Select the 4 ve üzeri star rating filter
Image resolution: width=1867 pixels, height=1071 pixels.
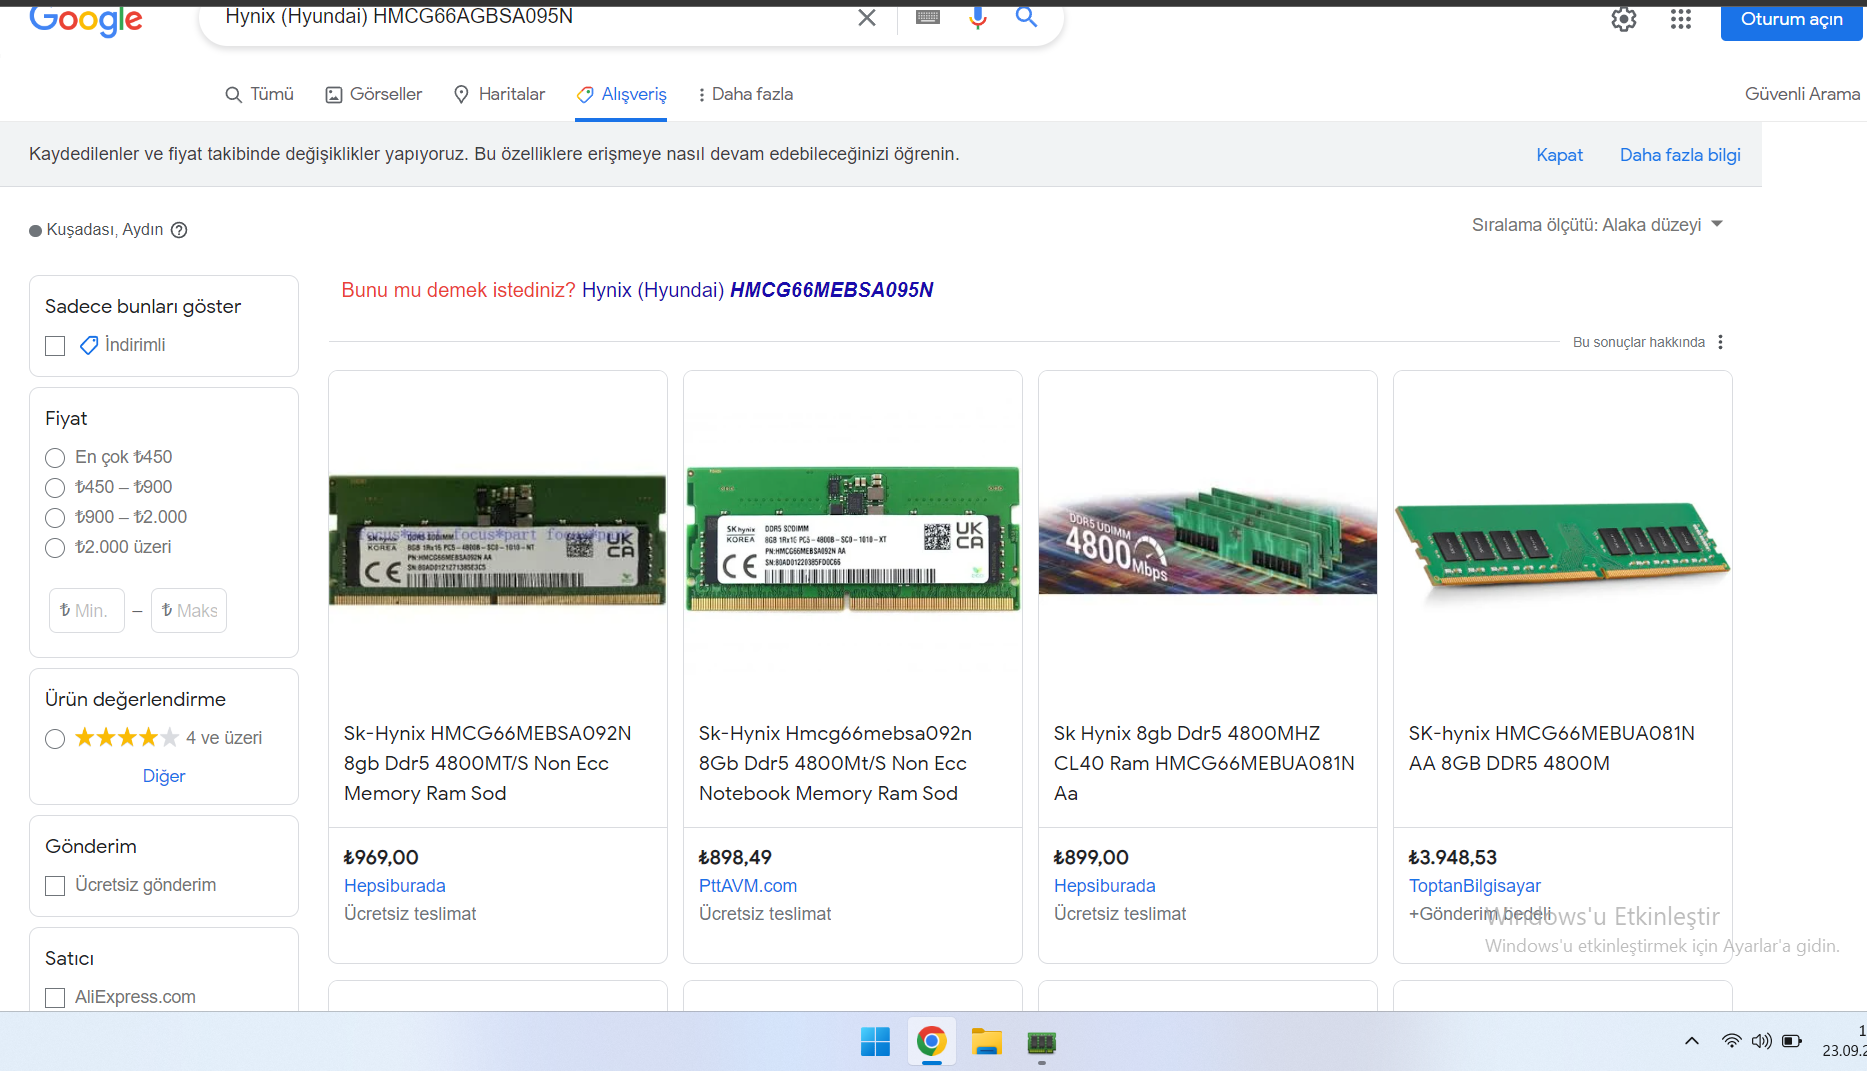tap(55, 739)
